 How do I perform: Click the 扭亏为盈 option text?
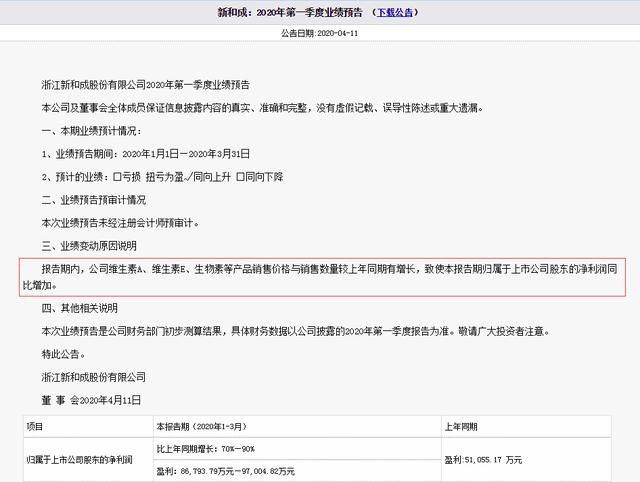164,177
